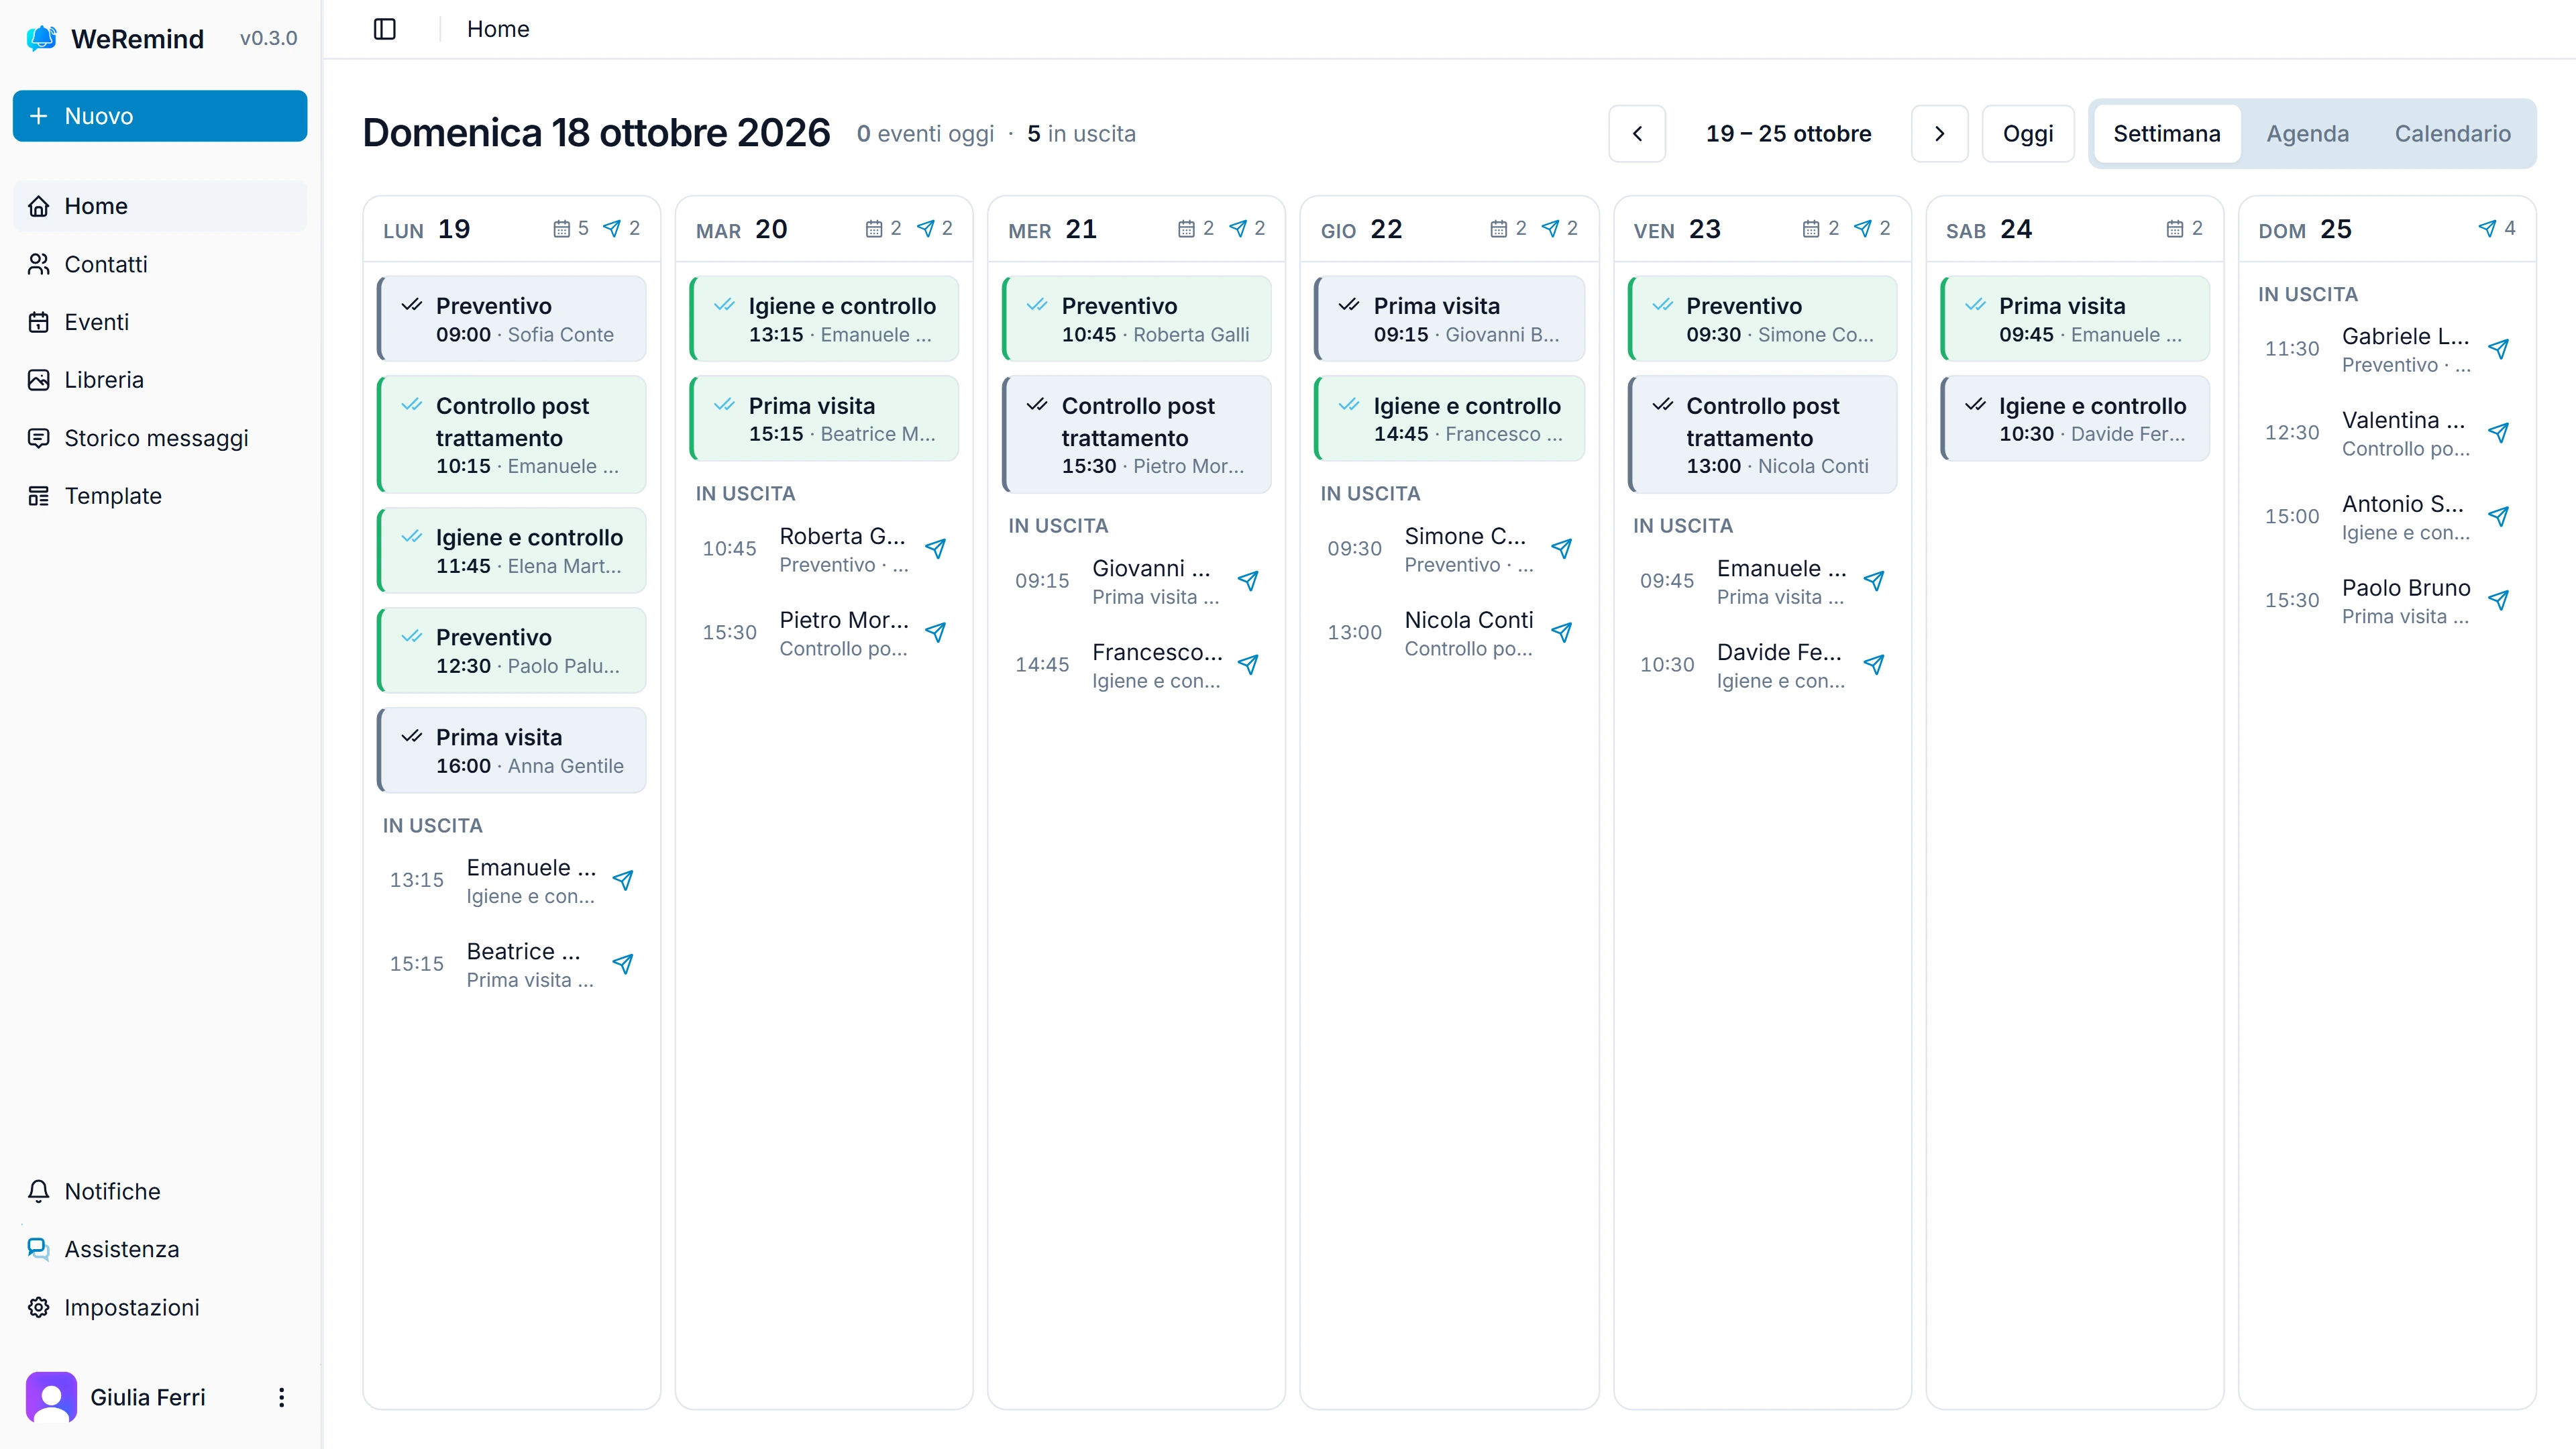Toggle the sidebar panel icon

point(385,29)
